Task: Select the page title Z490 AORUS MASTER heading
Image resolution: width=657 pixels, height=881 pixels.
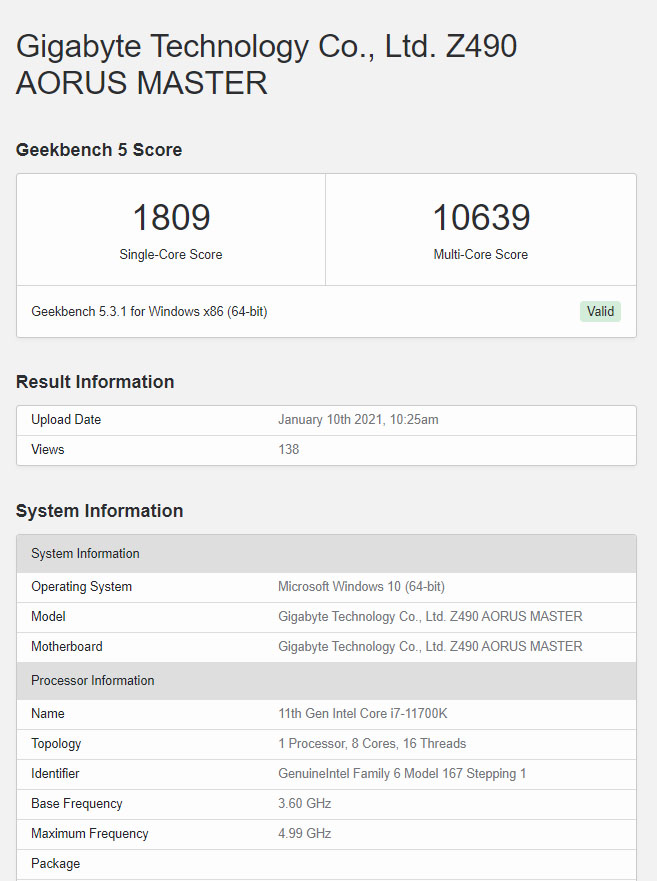Action: (x=266, y=65)
